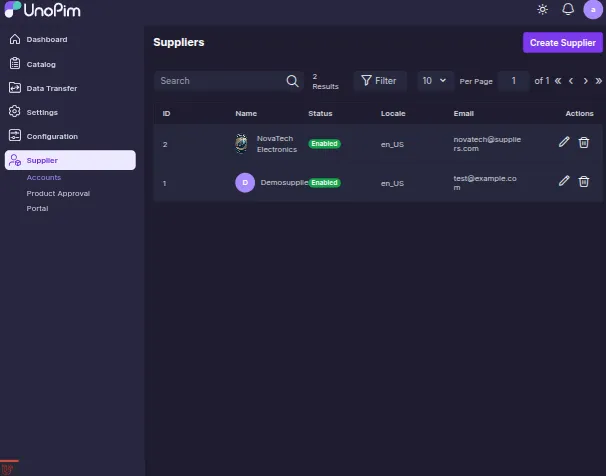The image size is (606, 476).
Task: Open Accounts submenu link
Action: (x=44, y=177)
